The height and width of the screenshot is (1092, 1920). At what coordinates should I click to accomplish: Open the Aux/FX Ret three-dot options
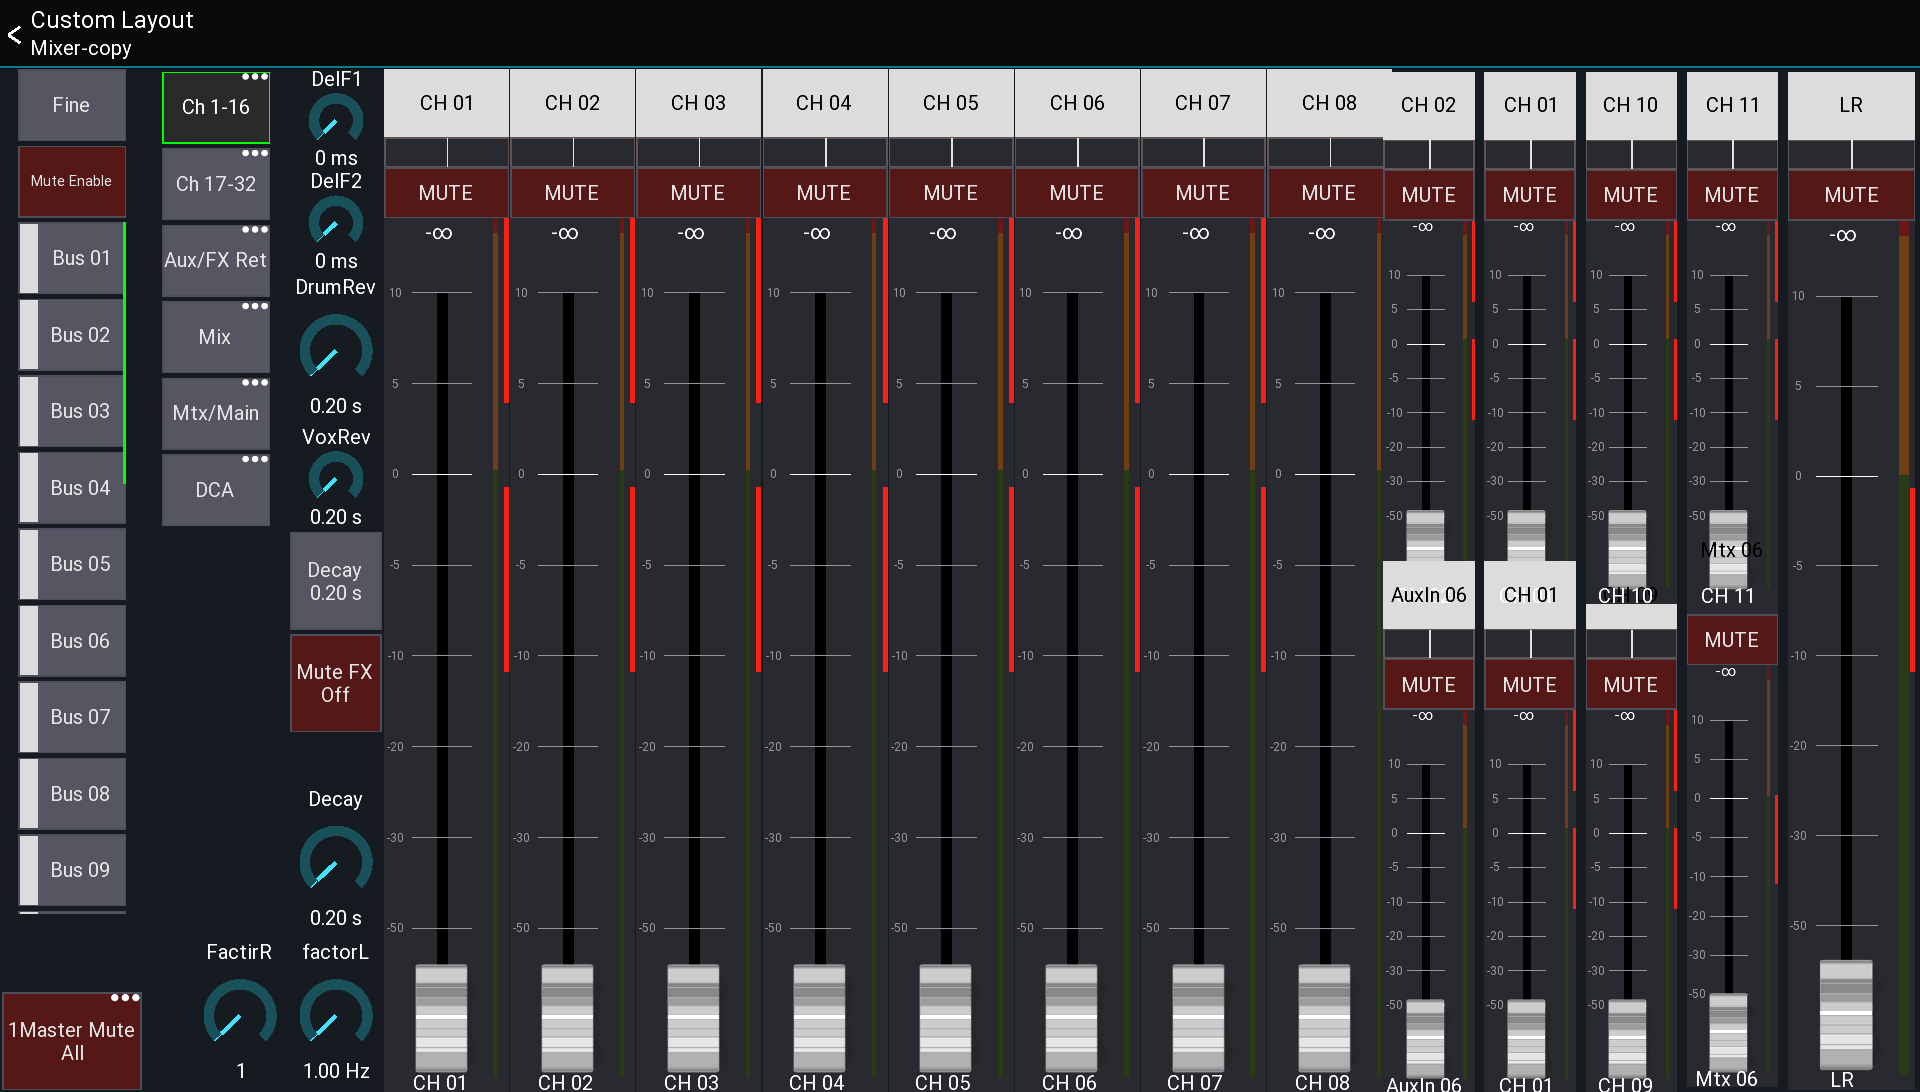pyautogui.click(x=255, y=230)
